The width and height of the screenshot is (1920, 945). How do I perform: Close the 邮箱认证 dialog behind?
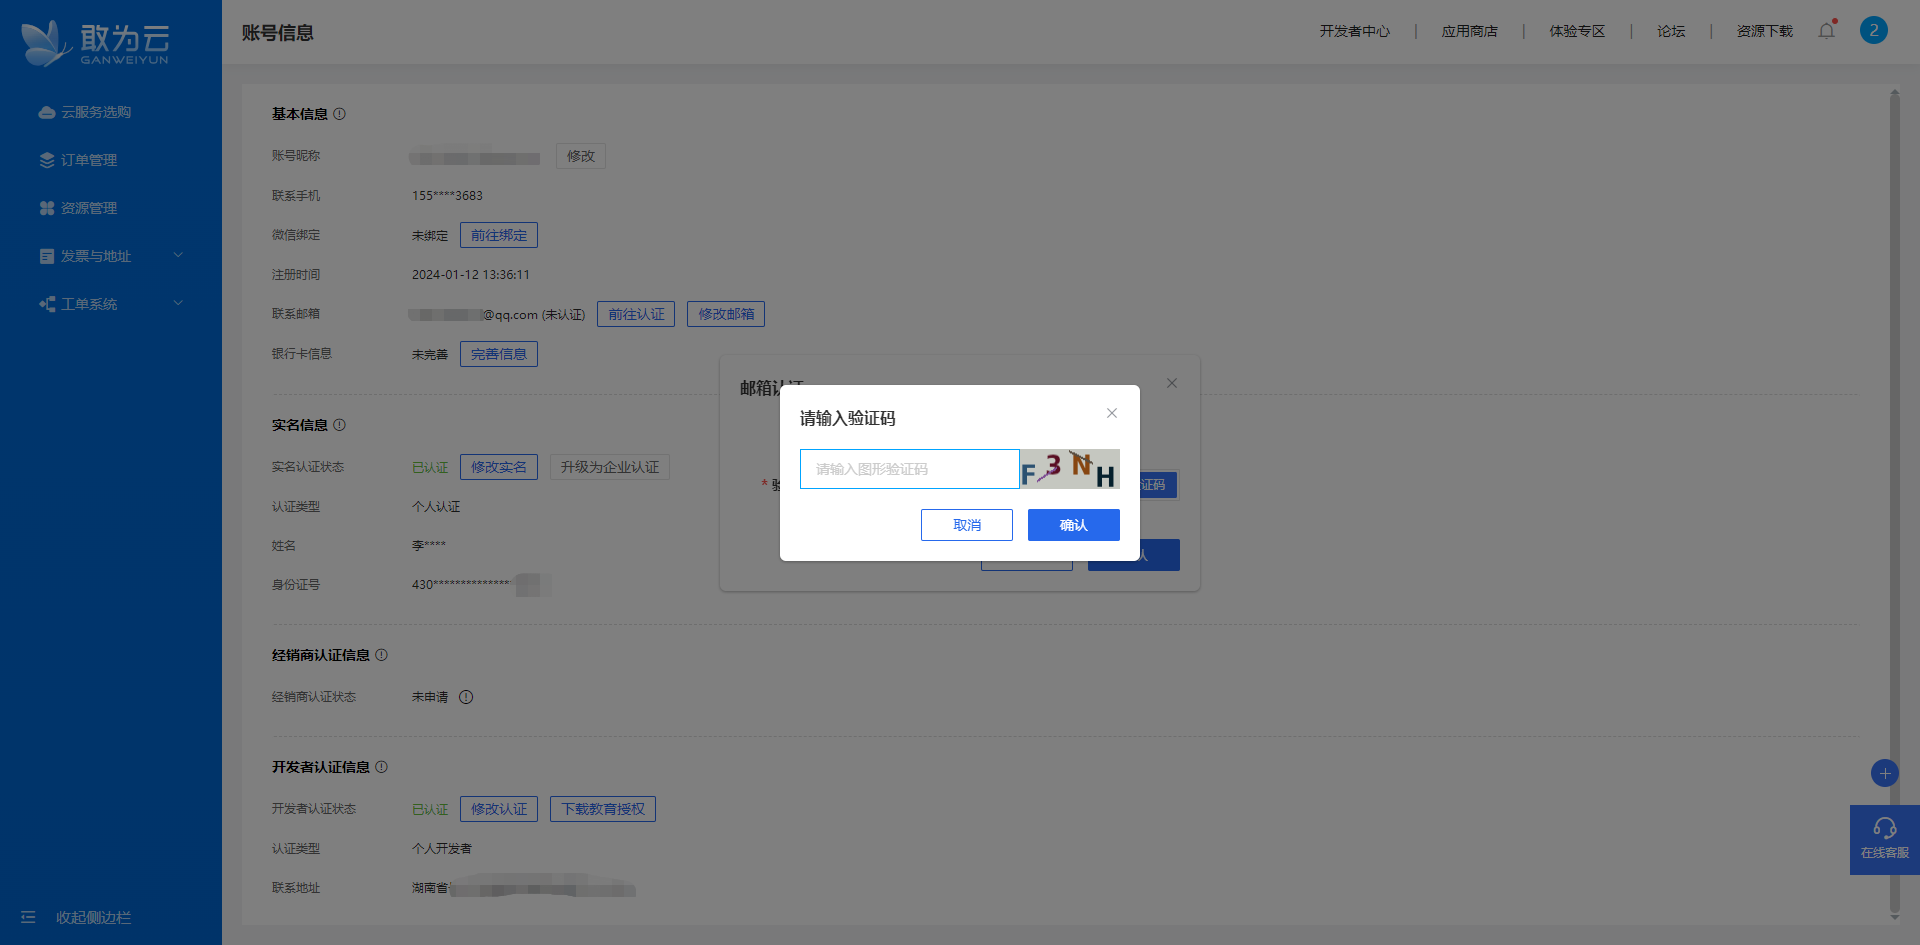coord(1172,383)
